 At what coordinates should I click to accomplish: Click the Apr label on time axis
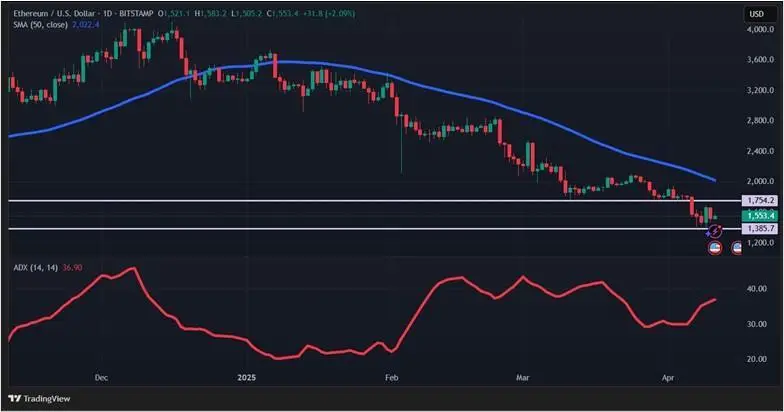(669, 378)
